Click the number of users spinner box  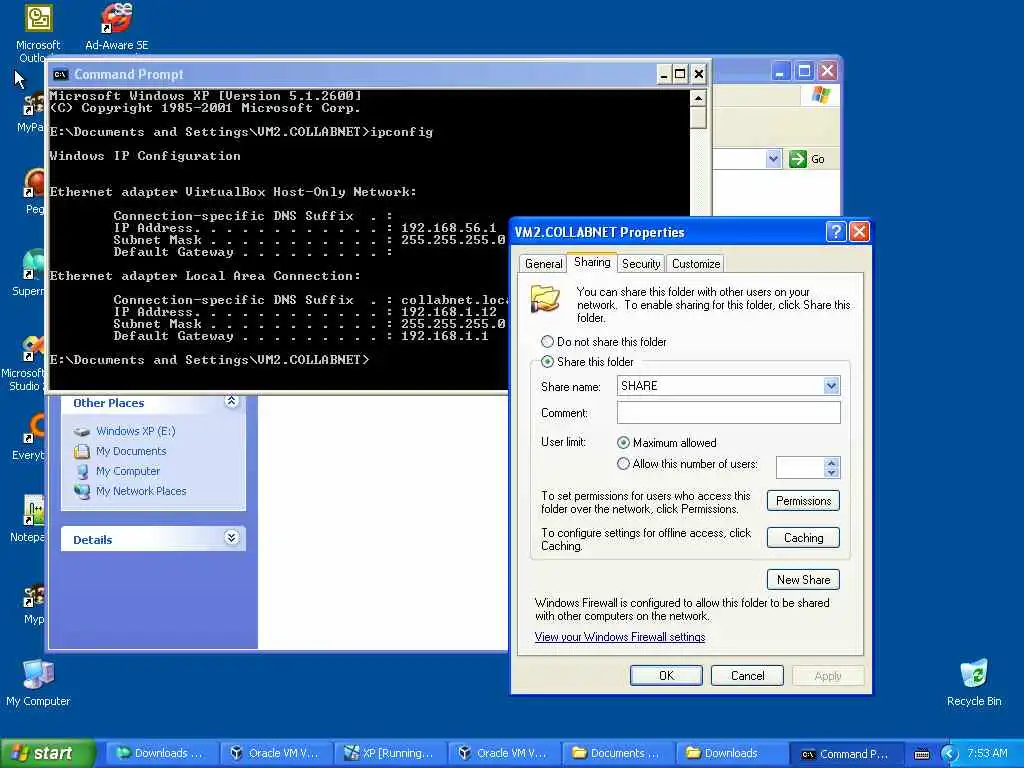point(807,468)
